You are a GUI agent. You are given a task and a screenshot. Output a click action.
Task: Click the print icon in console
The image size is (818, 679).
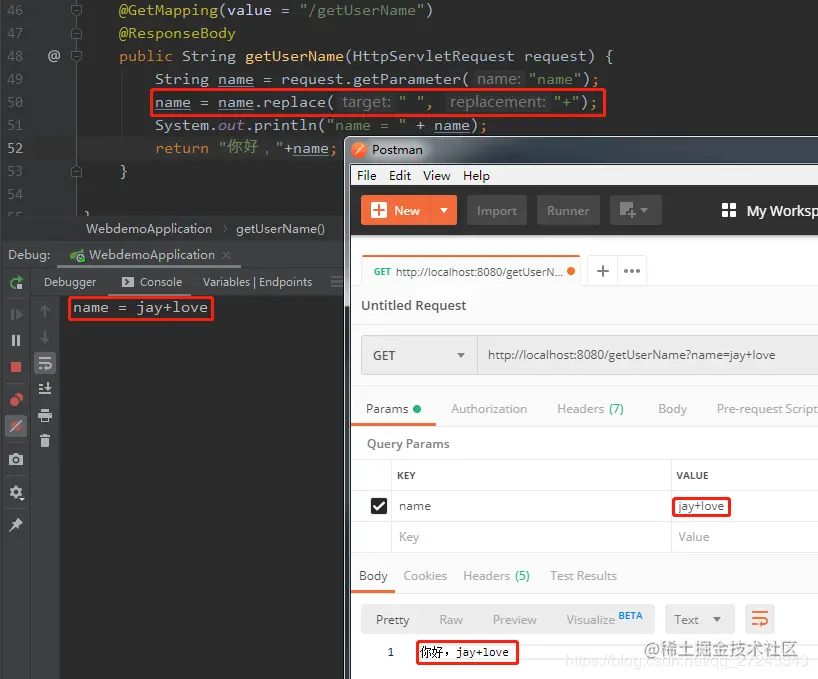tap(45, 415)
